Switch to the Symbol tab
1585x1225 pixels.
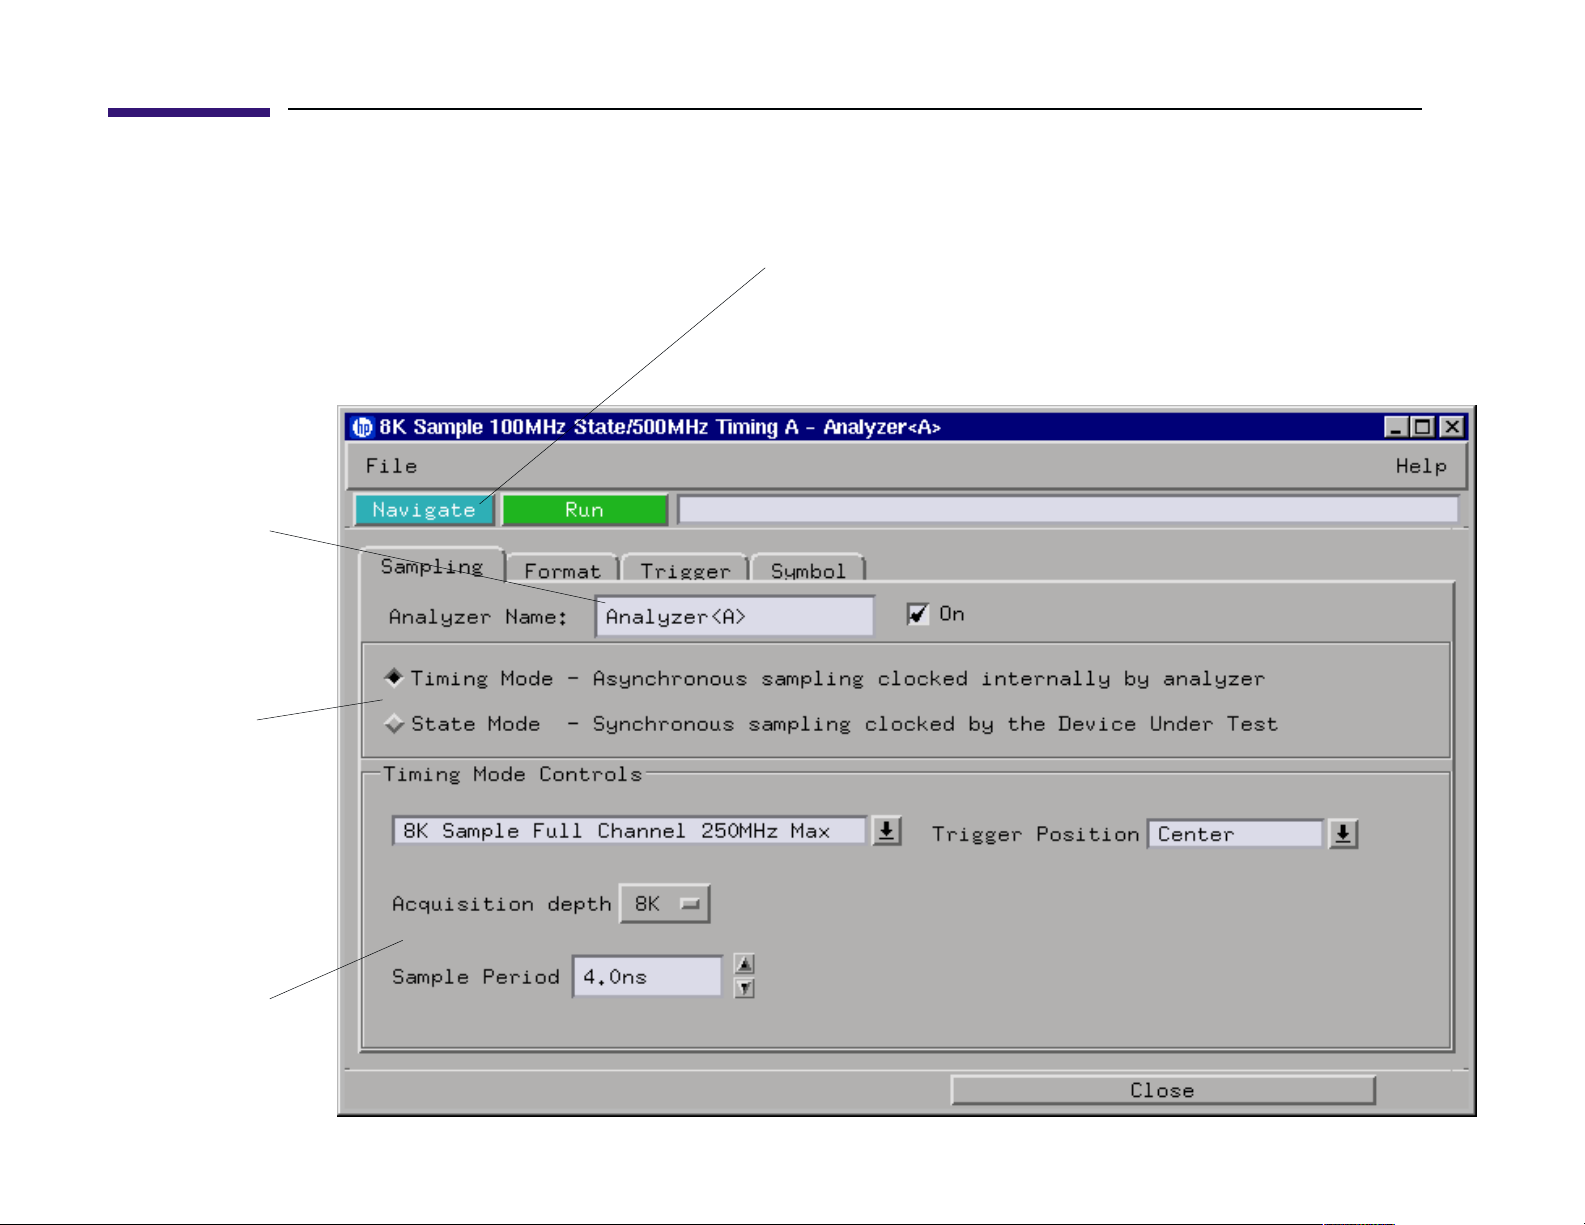[x=808, y=569]
